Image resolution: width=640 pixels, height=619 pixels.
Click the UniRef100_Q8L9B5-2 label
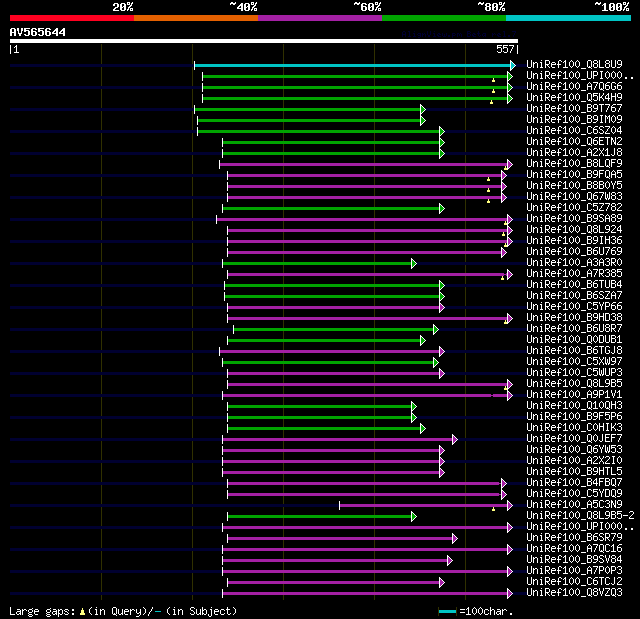tap(580, 516)
